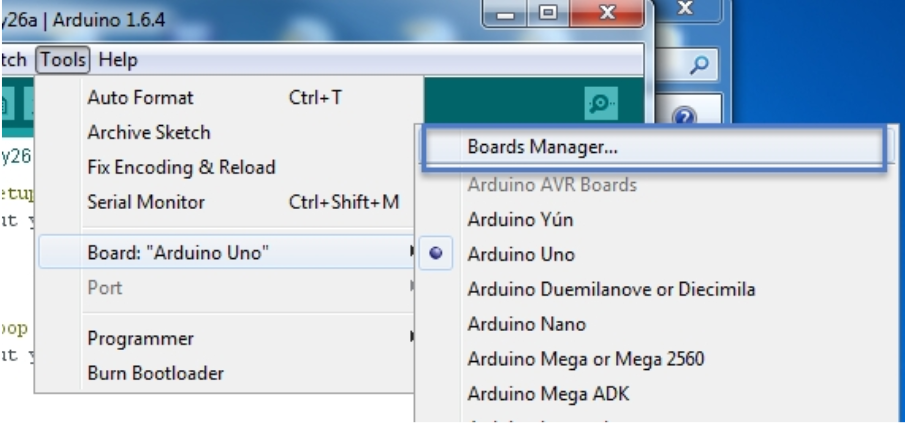Select the Arduino Yún board
Viewport: 905px width, 423px height.
pyautogui.click(x=658, y=220)
